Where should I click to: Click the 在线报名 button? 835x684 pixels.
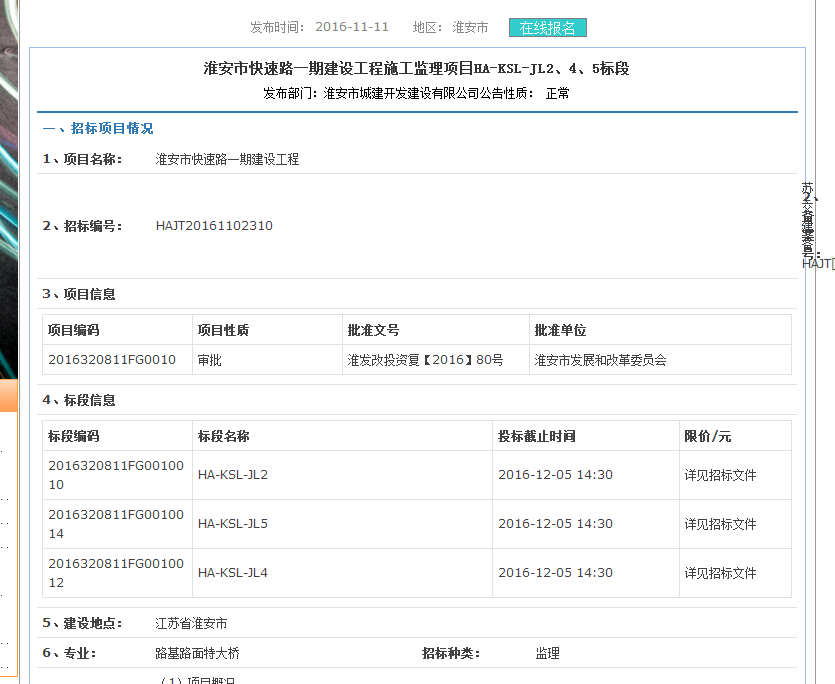click(547, 28)
